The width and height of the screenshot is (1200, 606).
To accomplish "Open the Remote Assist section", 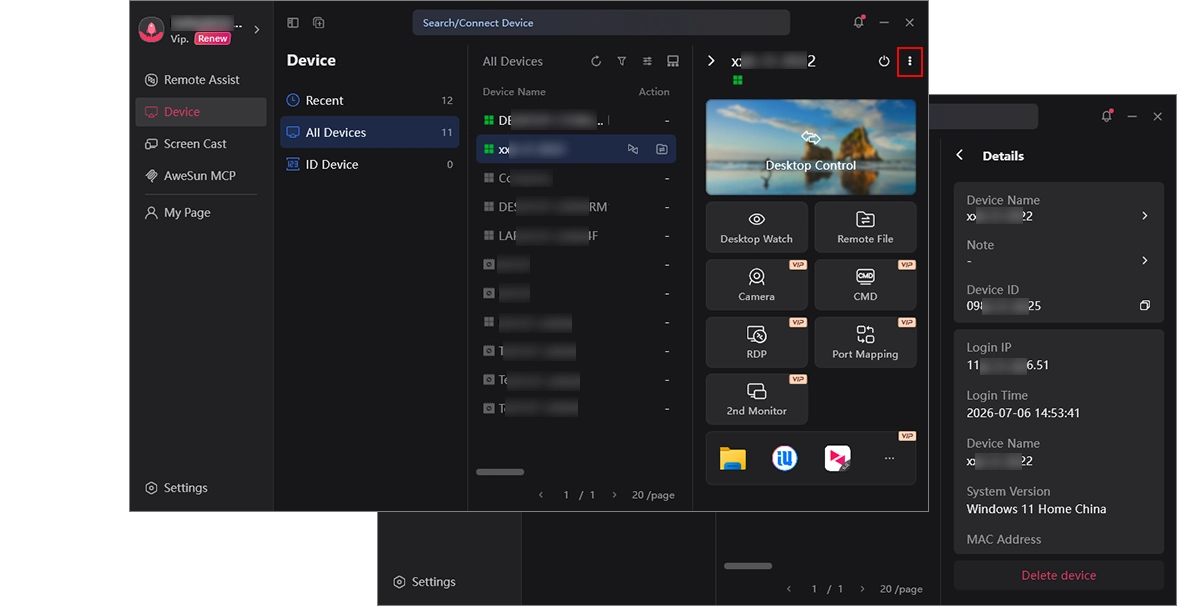I will (201, 80).
